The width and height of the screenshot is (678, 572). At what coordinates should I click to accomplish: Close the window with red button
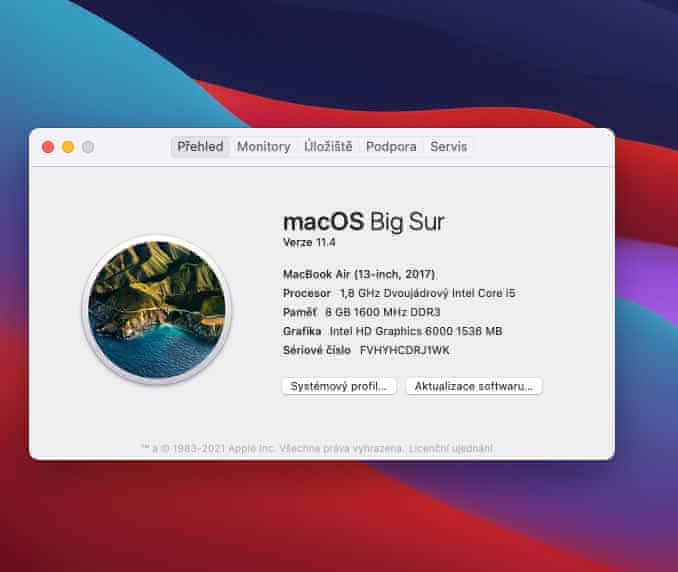coord(48,147)
